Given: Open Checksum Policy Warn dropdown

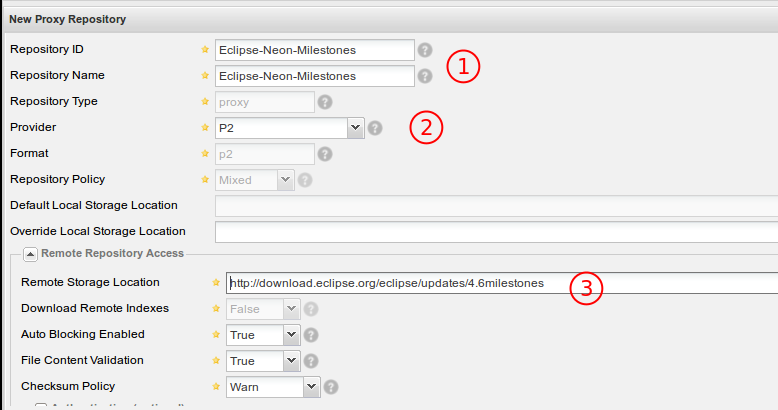Looking at the screenshot, I should tap(311, 387).
